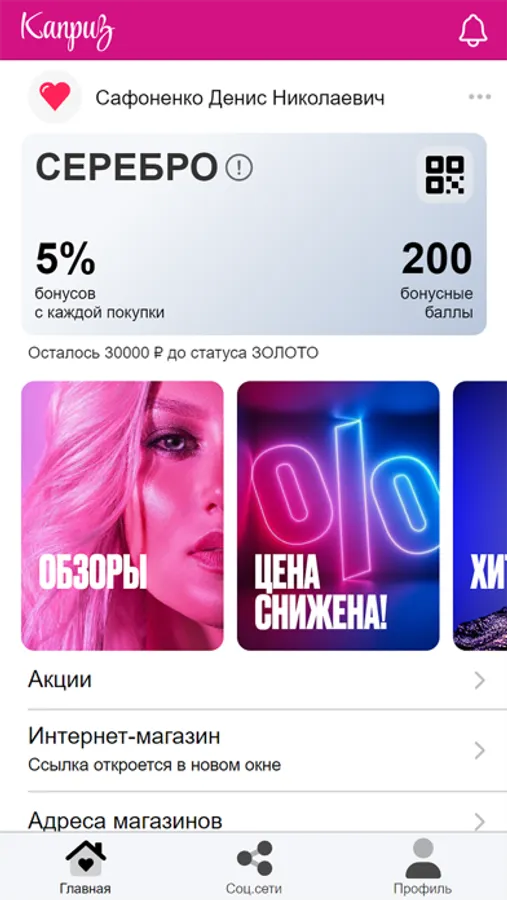Screen dimensions: 507x900
Task: Tap the info icon next to СЕРЕБРО
Action: click(x=239, y=168)
